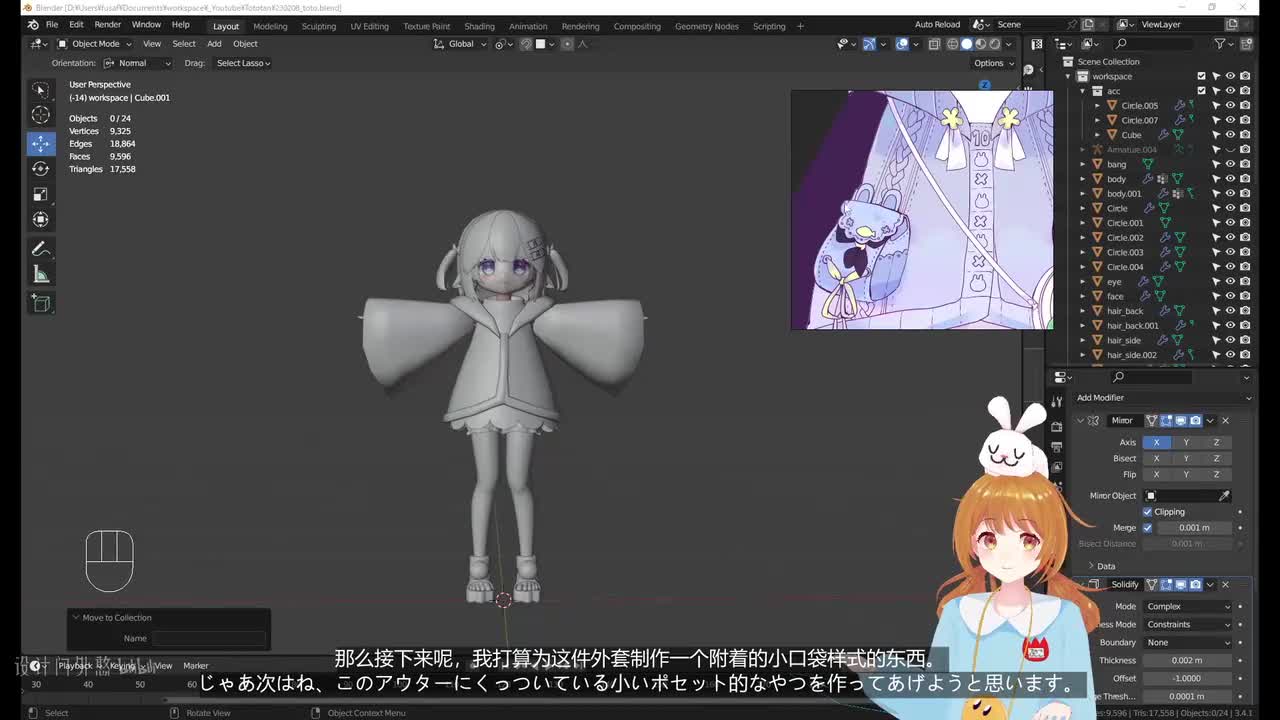Click the Mirror Merge distance field
The image size is (1280, 720).
point(1195,528)
